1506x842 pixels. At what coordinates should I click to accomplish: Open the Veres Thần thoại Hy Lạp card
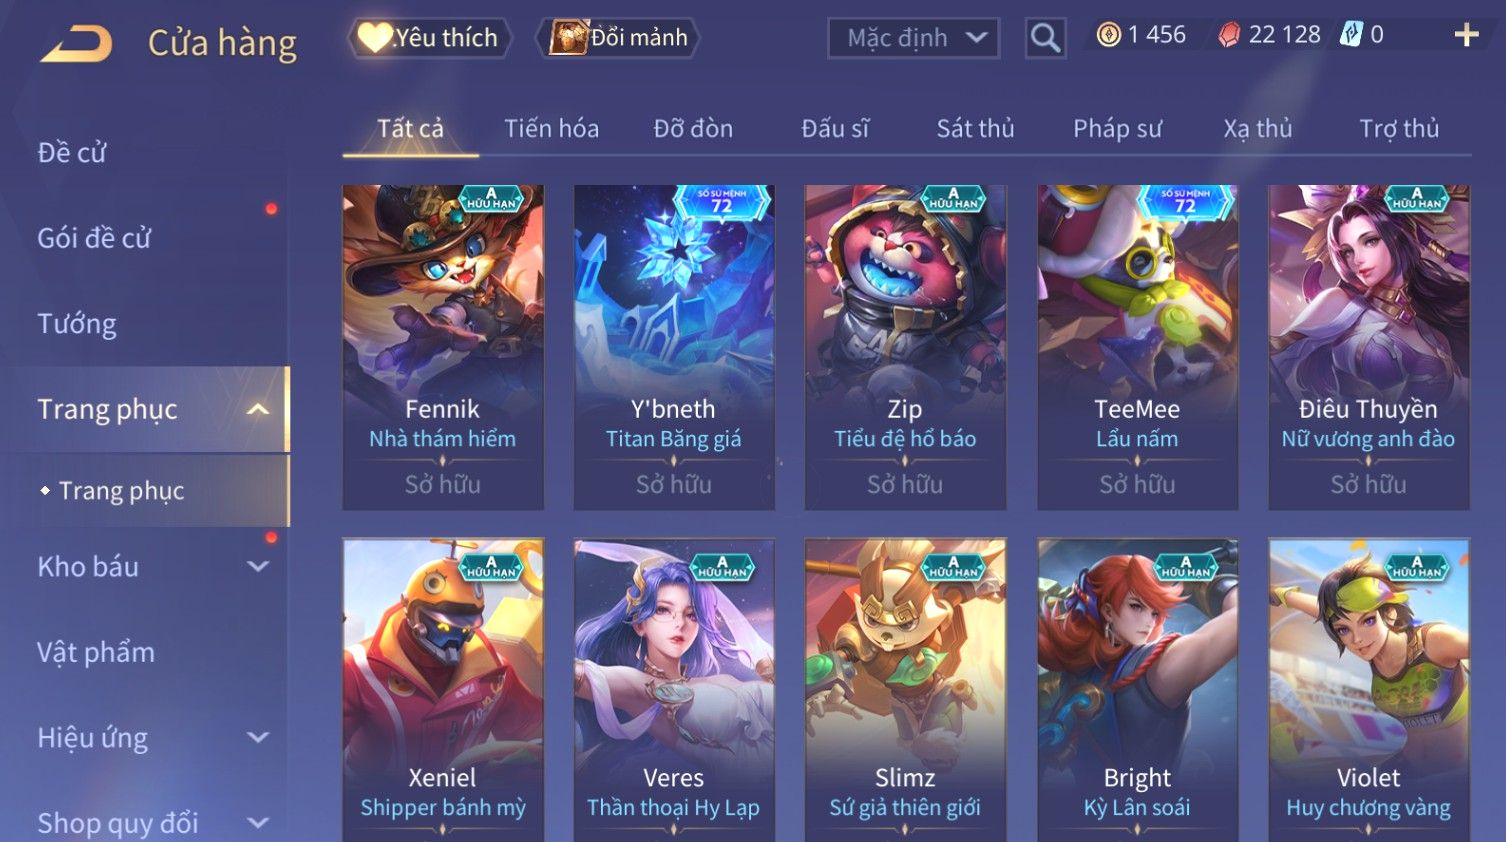point(674,690)
